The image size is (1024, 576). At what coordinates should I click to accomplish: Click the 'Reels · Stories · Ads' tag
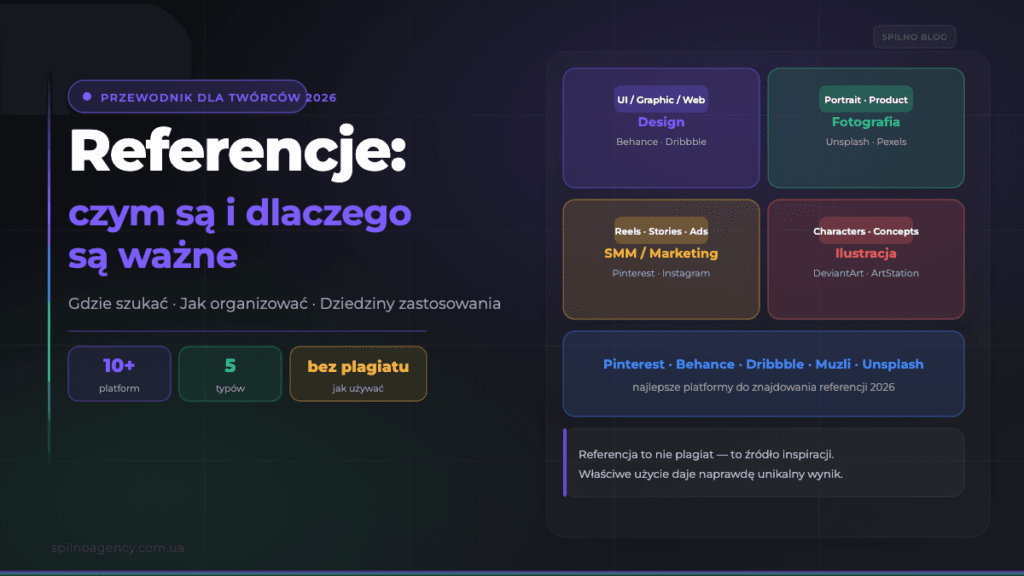[661, 231]
